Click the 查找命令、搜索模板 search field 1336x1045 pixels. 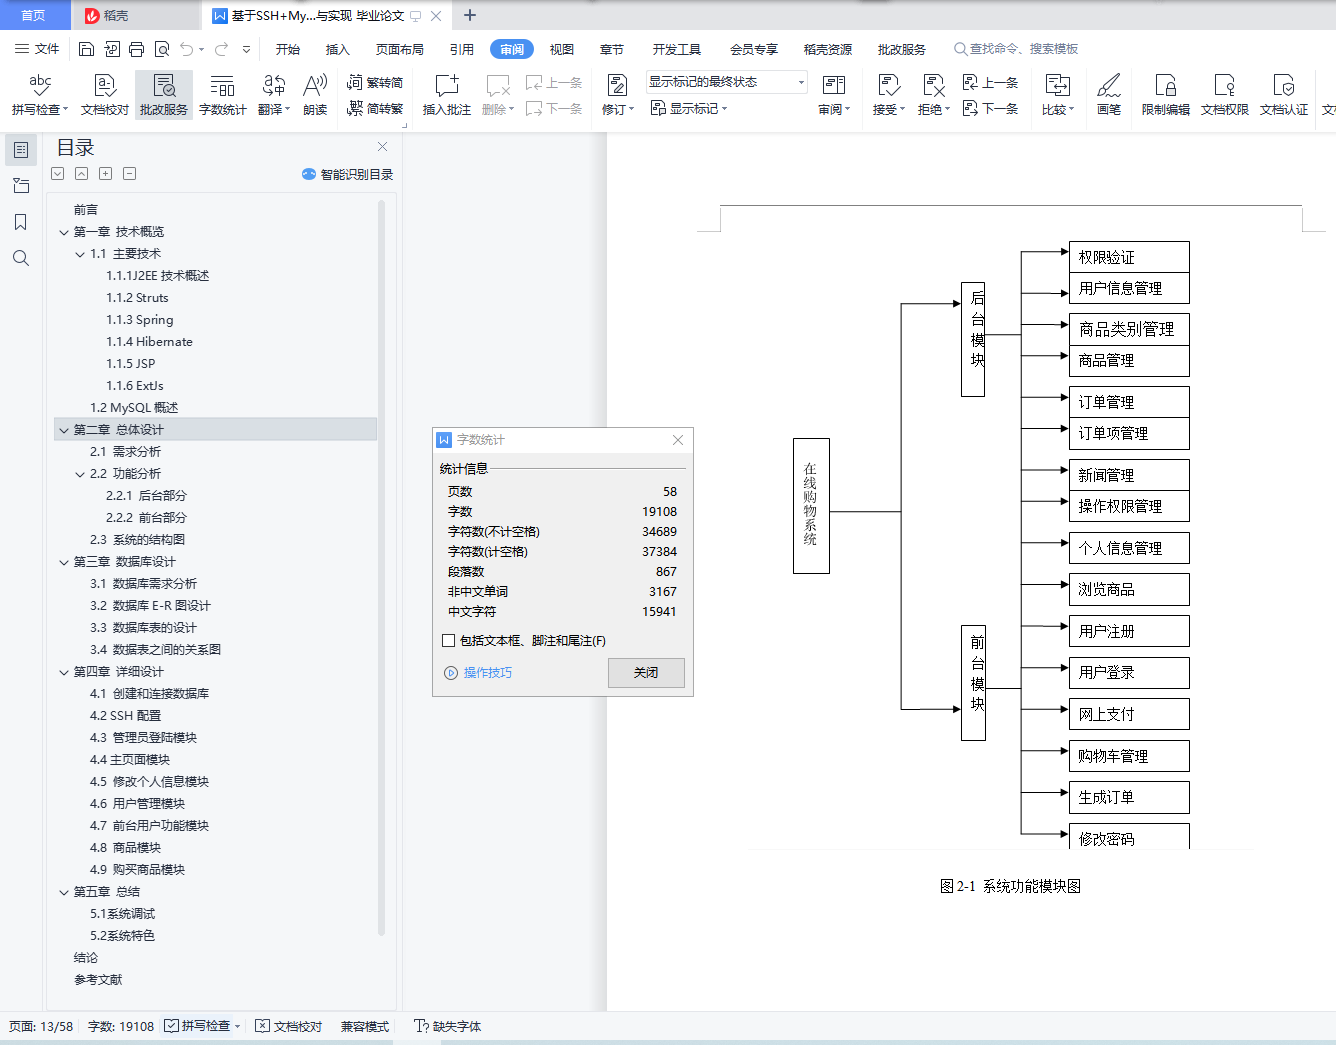(x=1016, y=49)
